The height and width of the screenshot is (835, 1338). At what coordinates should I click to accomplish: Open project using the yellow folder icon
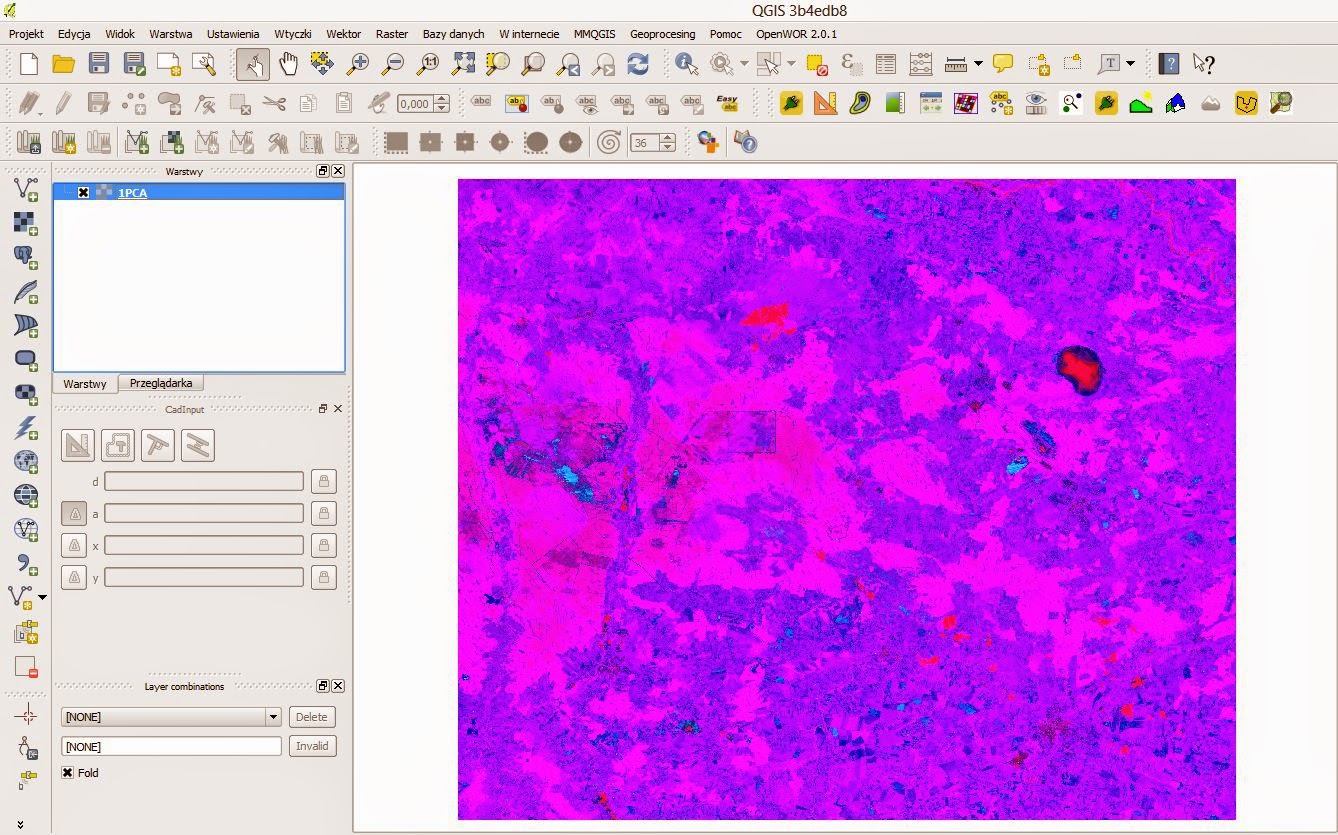(64, 65)
